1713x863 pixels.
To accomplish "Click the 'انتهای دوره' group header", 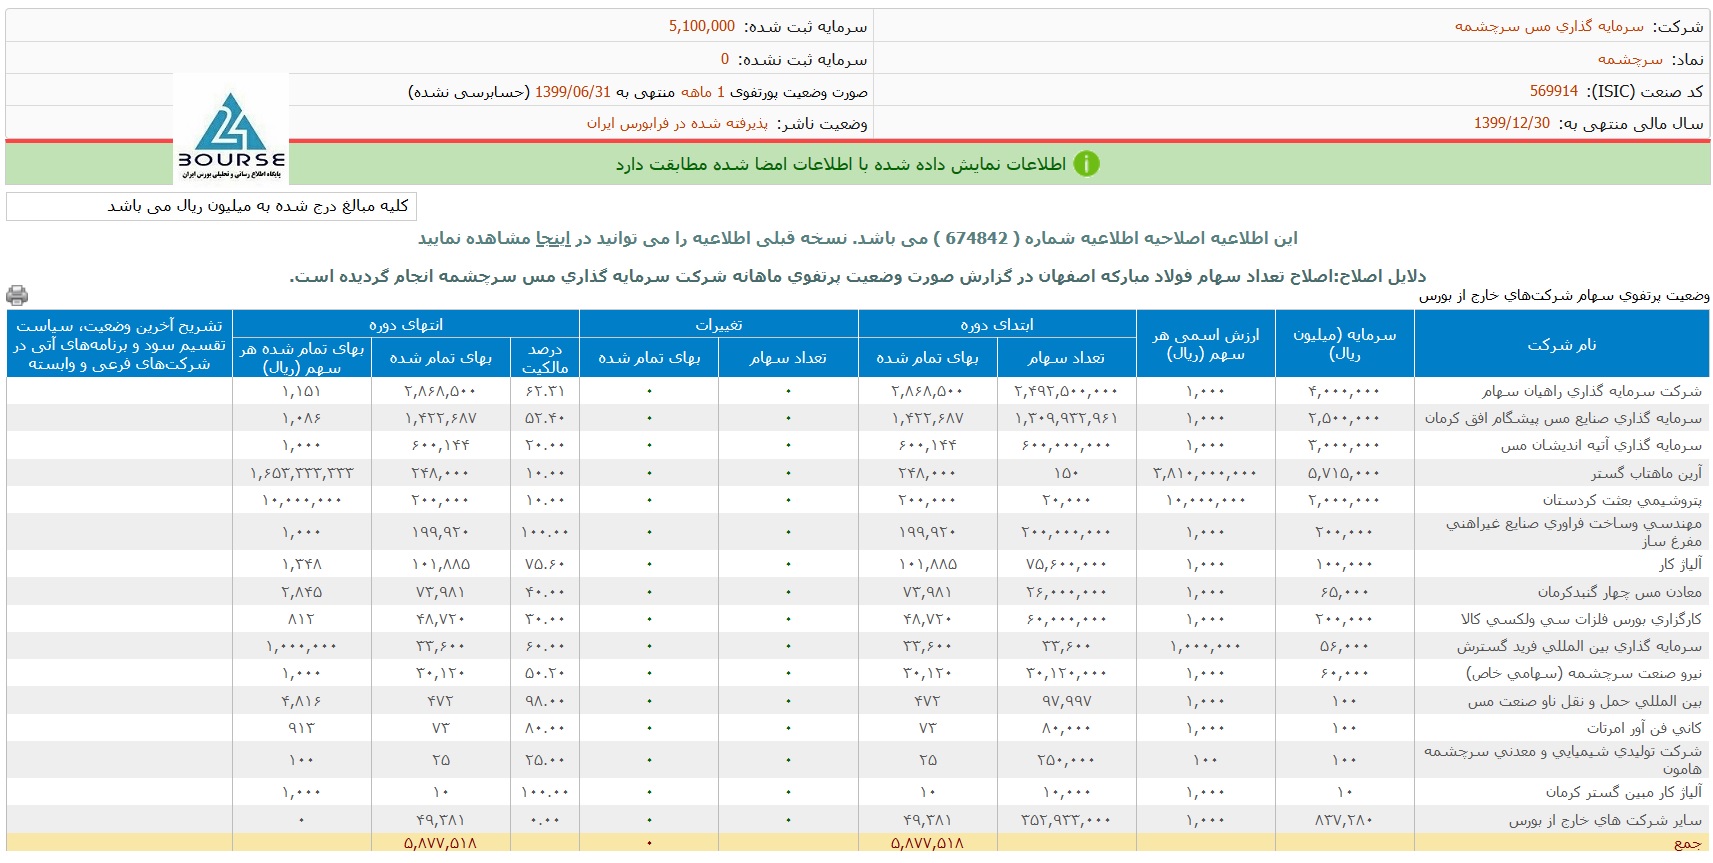I will pos(405,324).
